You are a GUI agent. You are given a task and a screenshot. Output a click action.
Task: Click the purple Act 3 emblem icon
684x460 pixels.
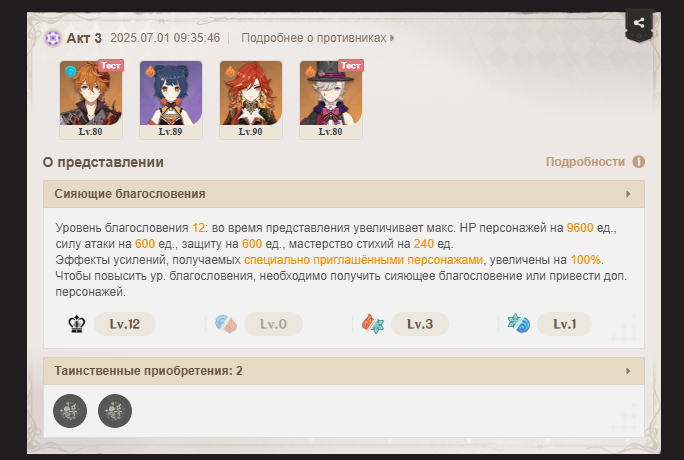pos(53,38)
